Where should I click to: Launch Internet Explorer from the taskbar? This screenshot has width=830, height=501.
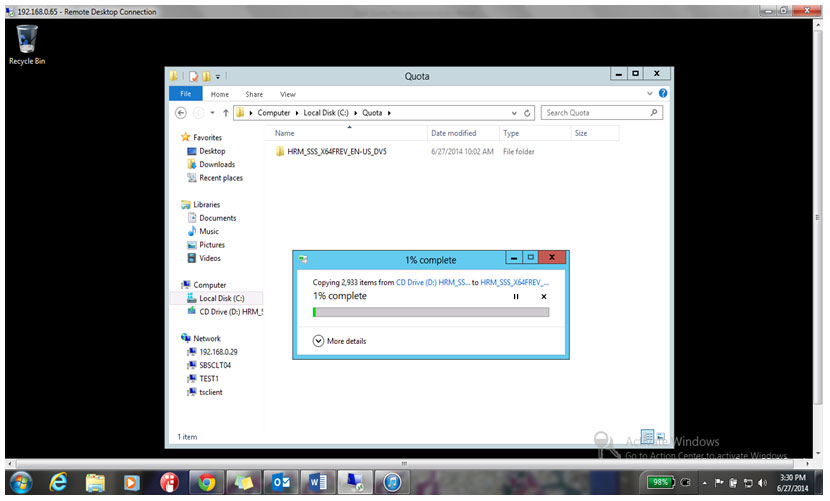pos(58,482)
